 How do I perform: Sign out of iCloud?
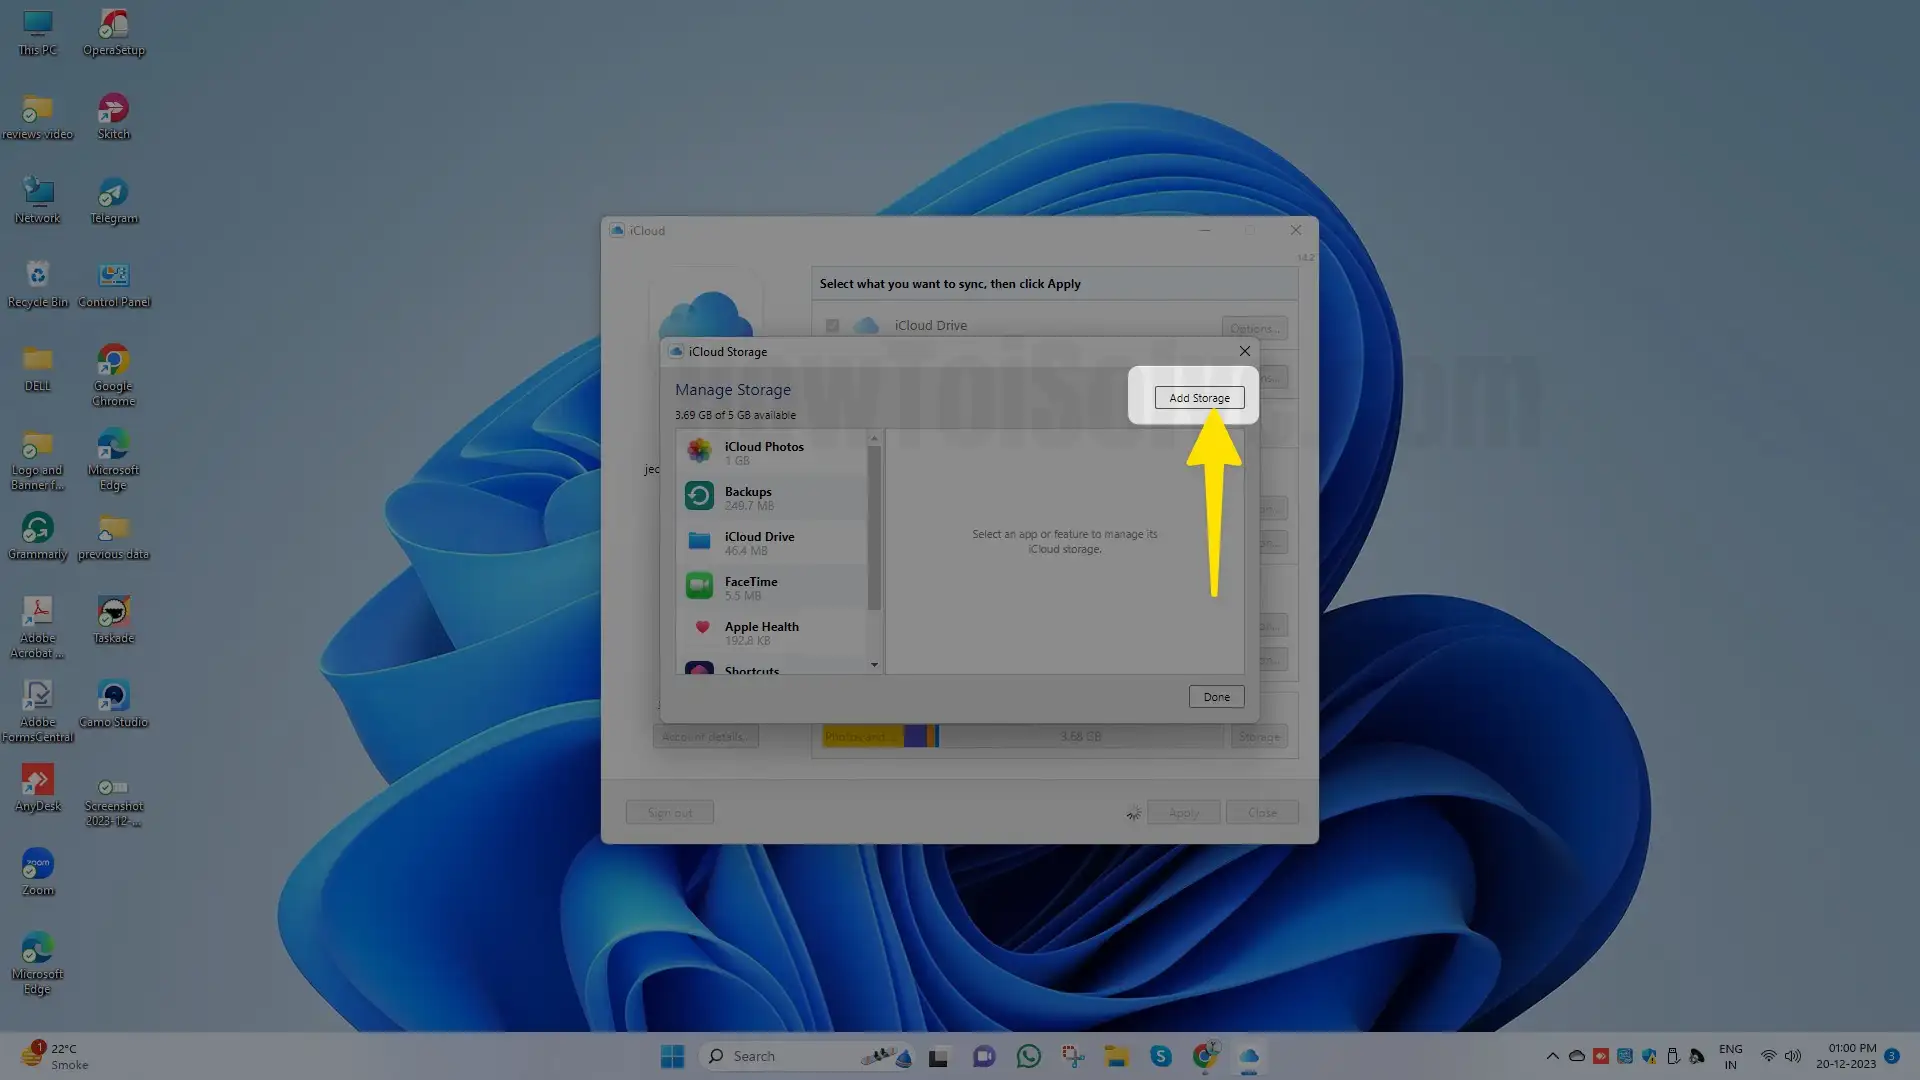coord(669,811)
